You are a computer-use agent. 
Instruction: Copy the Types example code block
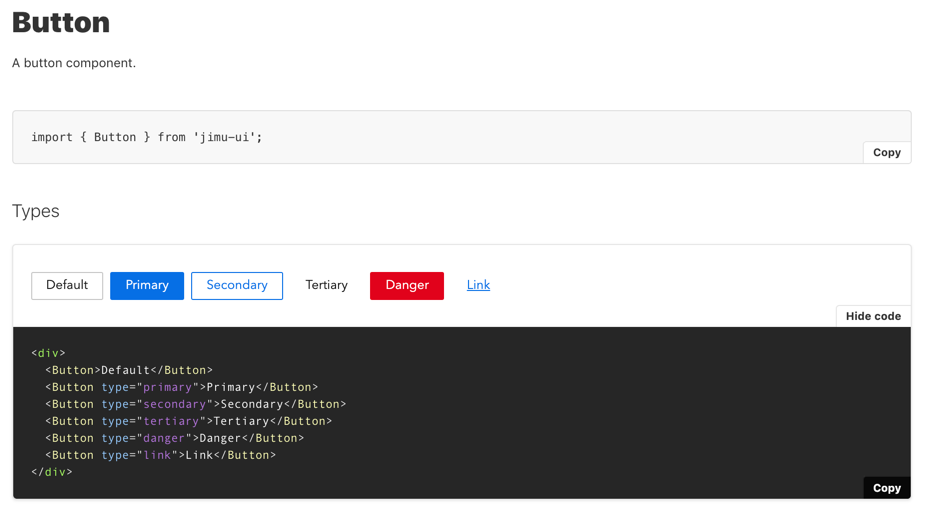click(886, 488)
